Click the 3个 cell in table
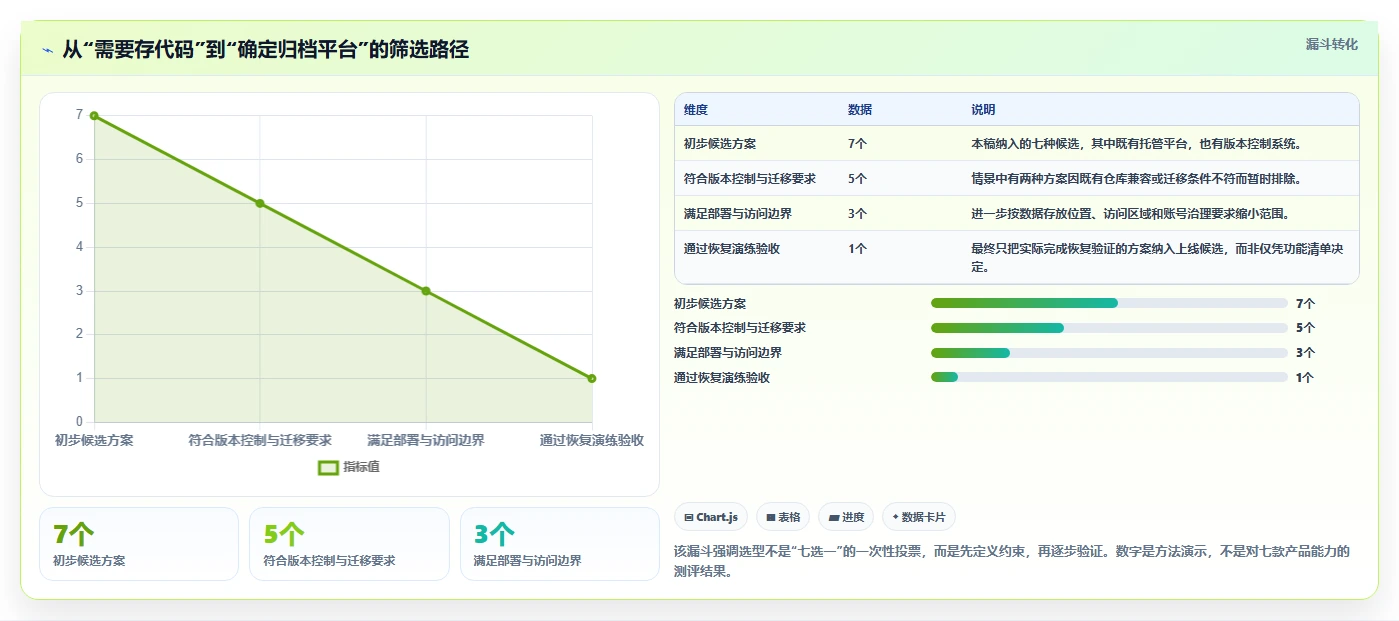The width and height of the screenshot is (1399, 621). (x=857, y=214)
